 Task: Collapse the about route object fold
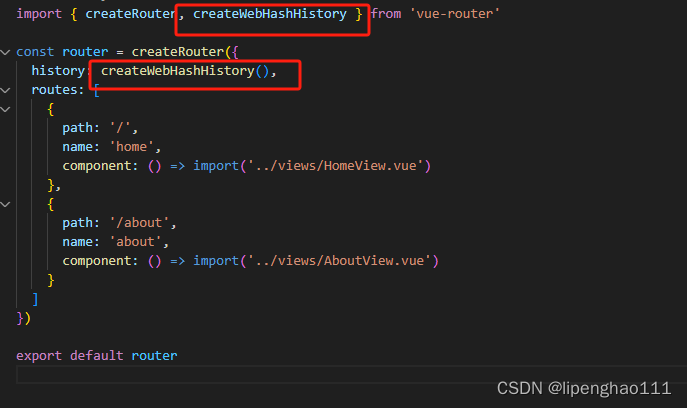tap(5, 204)
